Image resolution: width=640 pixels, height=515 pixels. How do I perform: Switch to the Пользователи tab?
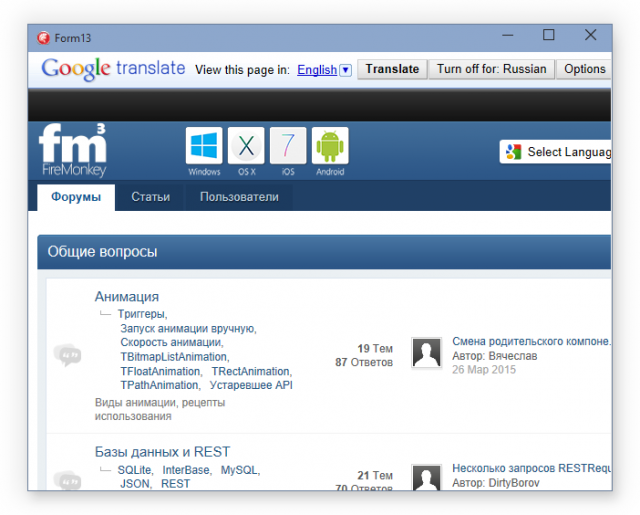pyautogui.click(x=239, y=197)
